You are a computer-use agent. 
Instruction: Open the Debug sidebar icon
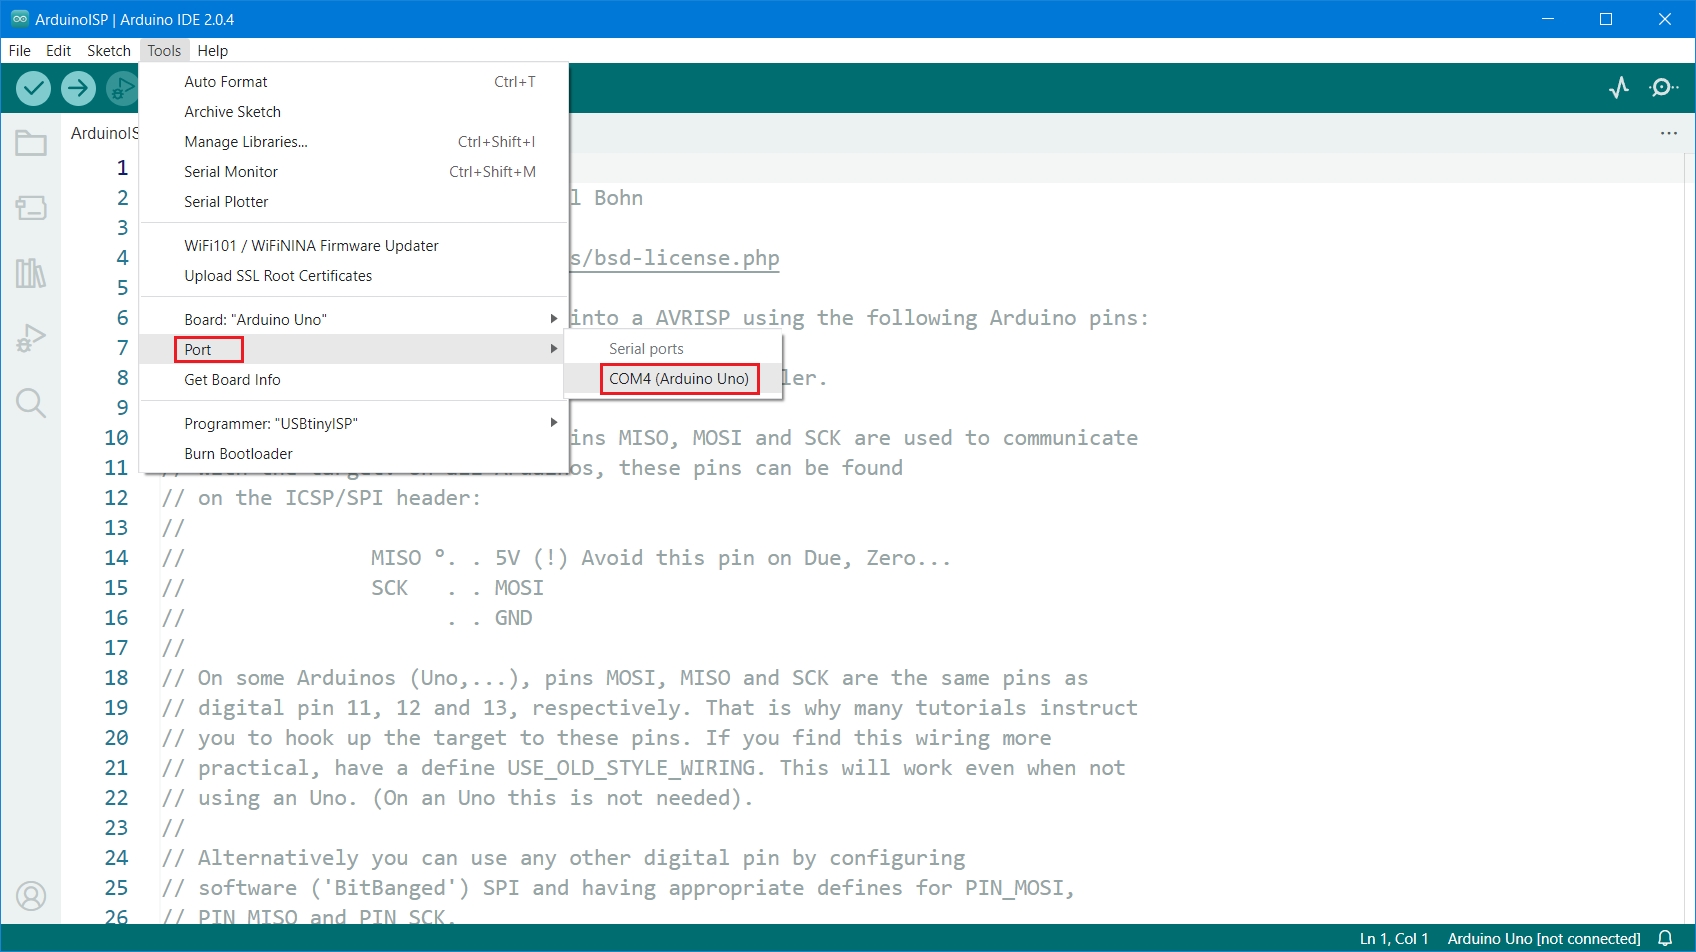point(31,338)
